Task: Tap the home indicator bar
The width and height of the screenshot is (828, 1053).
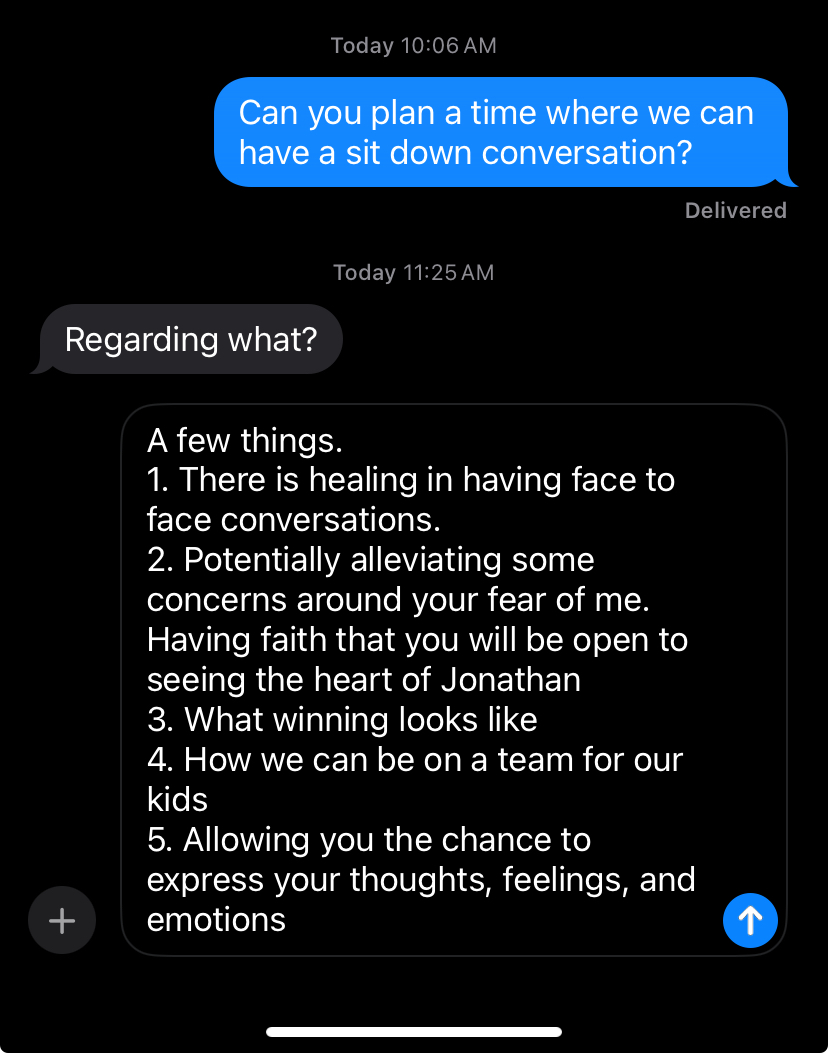Action: tap(414, 1031)
